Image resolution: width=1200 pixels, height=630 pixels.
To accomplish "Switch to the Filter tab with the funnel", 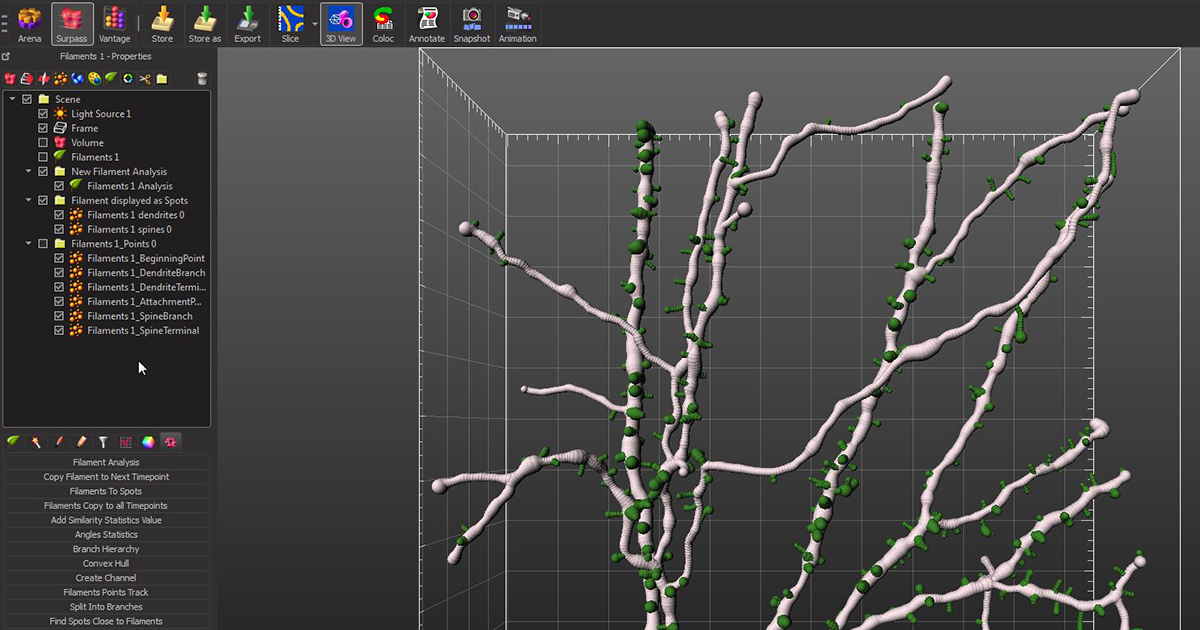I will (103, 441).
